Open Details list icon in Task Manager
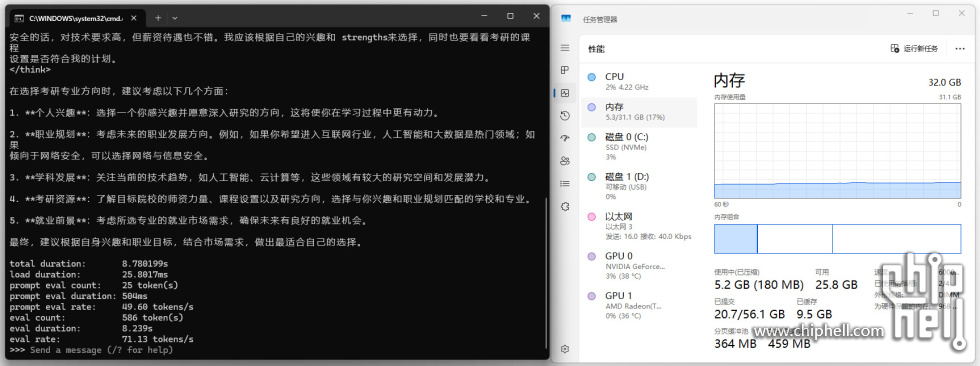Viewport: 980px width, 366px height. (565, 184)
